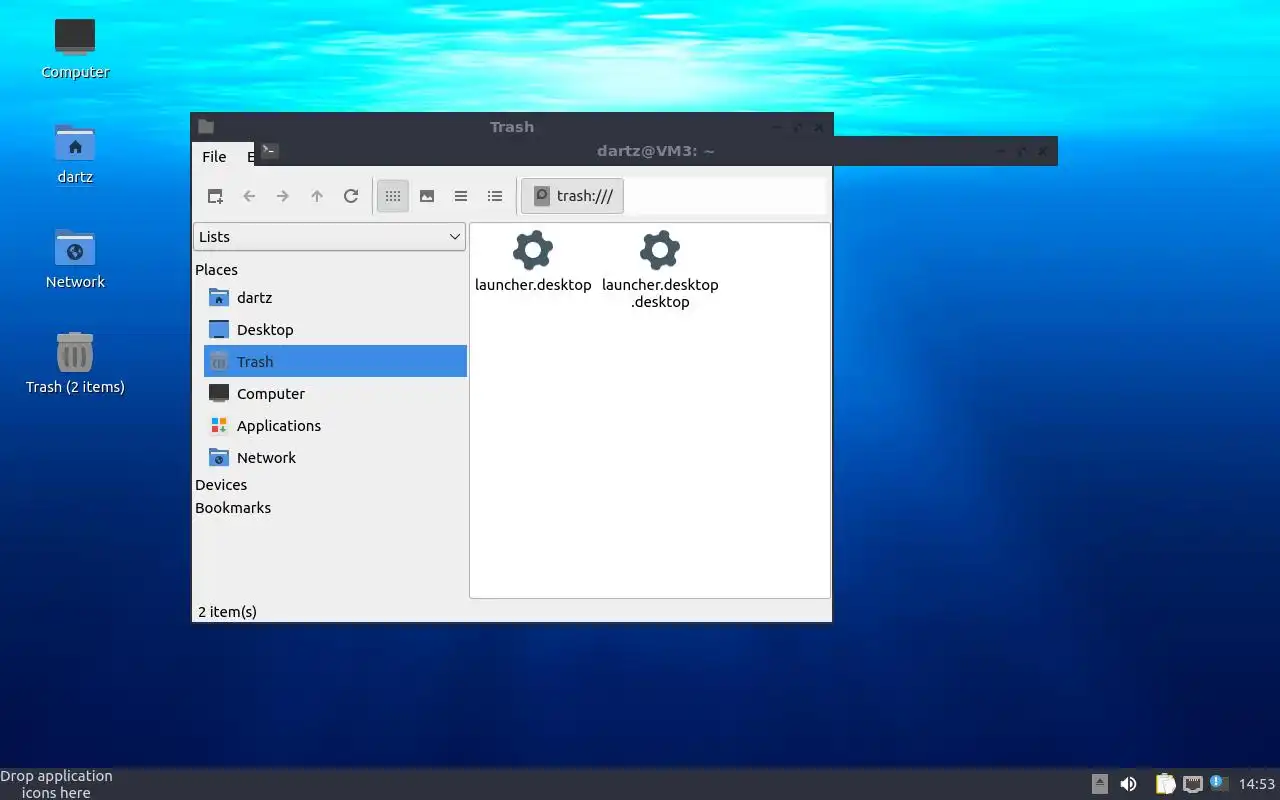This screenshot has height=800, width=1280.
Task: Go forward in file manager history
Action: coord(283,196)
